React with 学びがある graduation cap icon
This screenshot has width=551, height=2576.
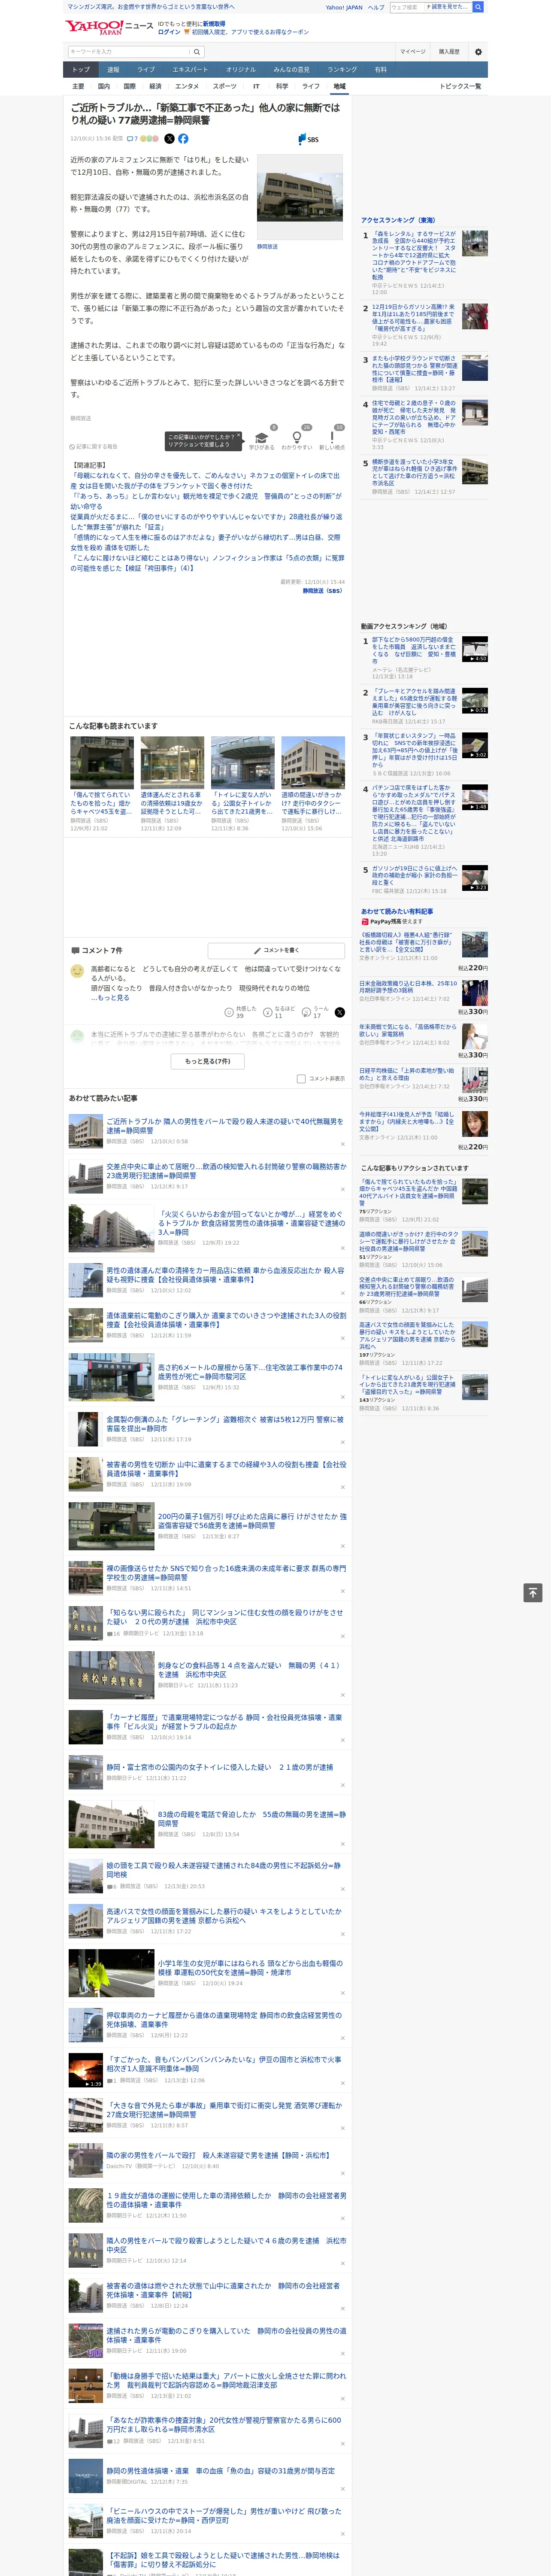(261, 437)
